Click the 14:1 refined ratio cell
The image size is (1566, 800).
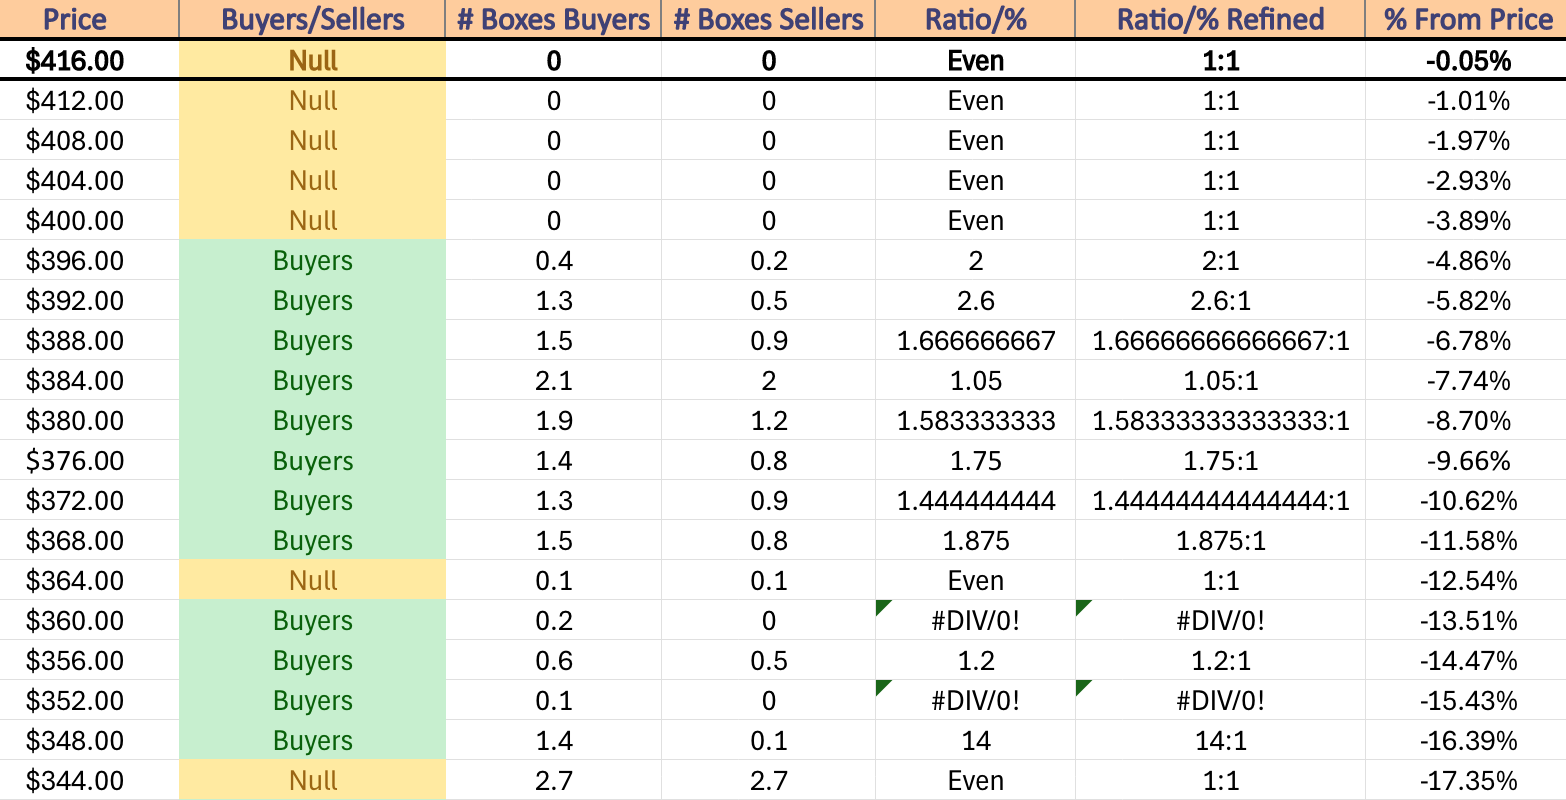tap(1220, 740)
